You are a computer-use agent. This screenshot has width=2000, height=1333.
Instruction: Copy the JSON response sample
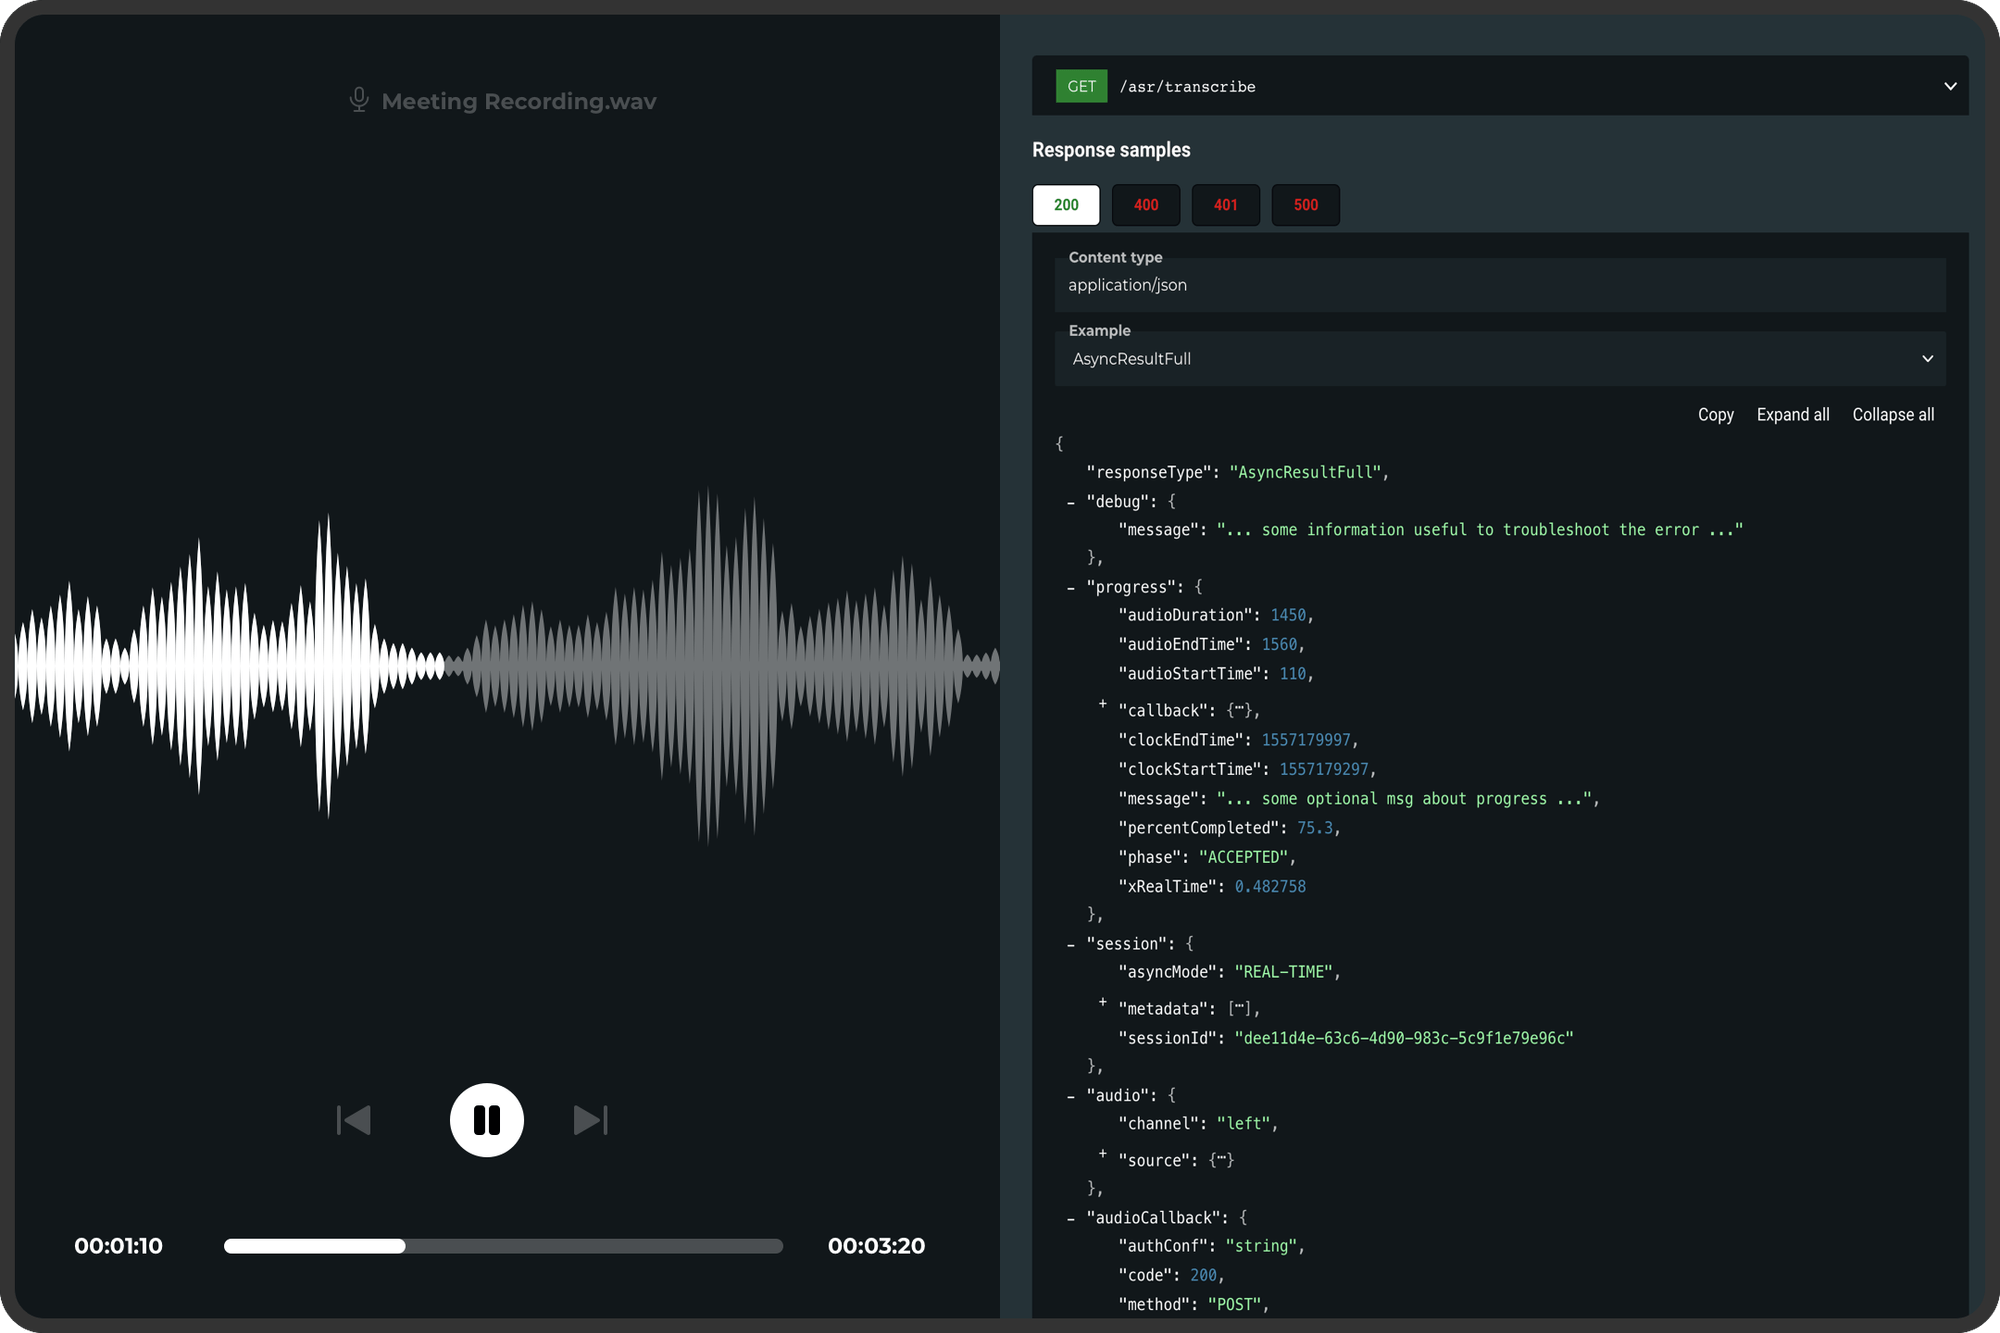coord(1716,415)
